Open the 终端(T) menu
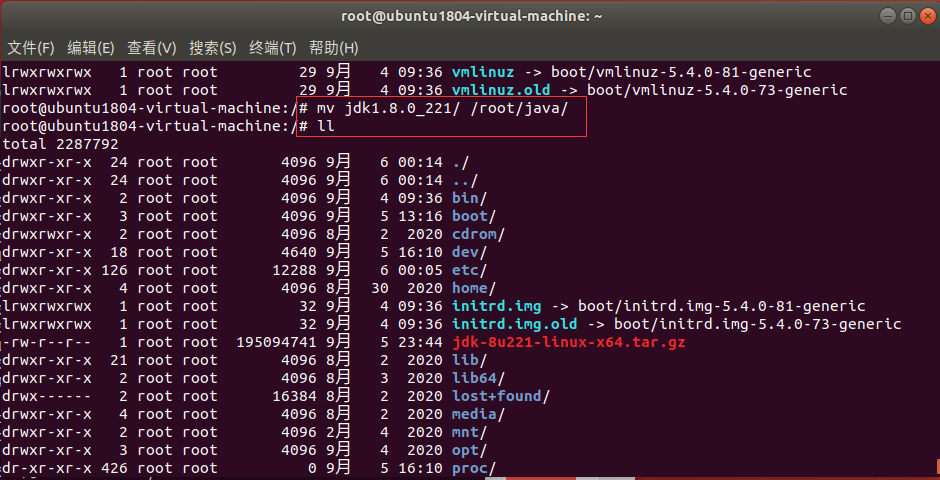Viewport: 940px width, 480px height. 273,48
